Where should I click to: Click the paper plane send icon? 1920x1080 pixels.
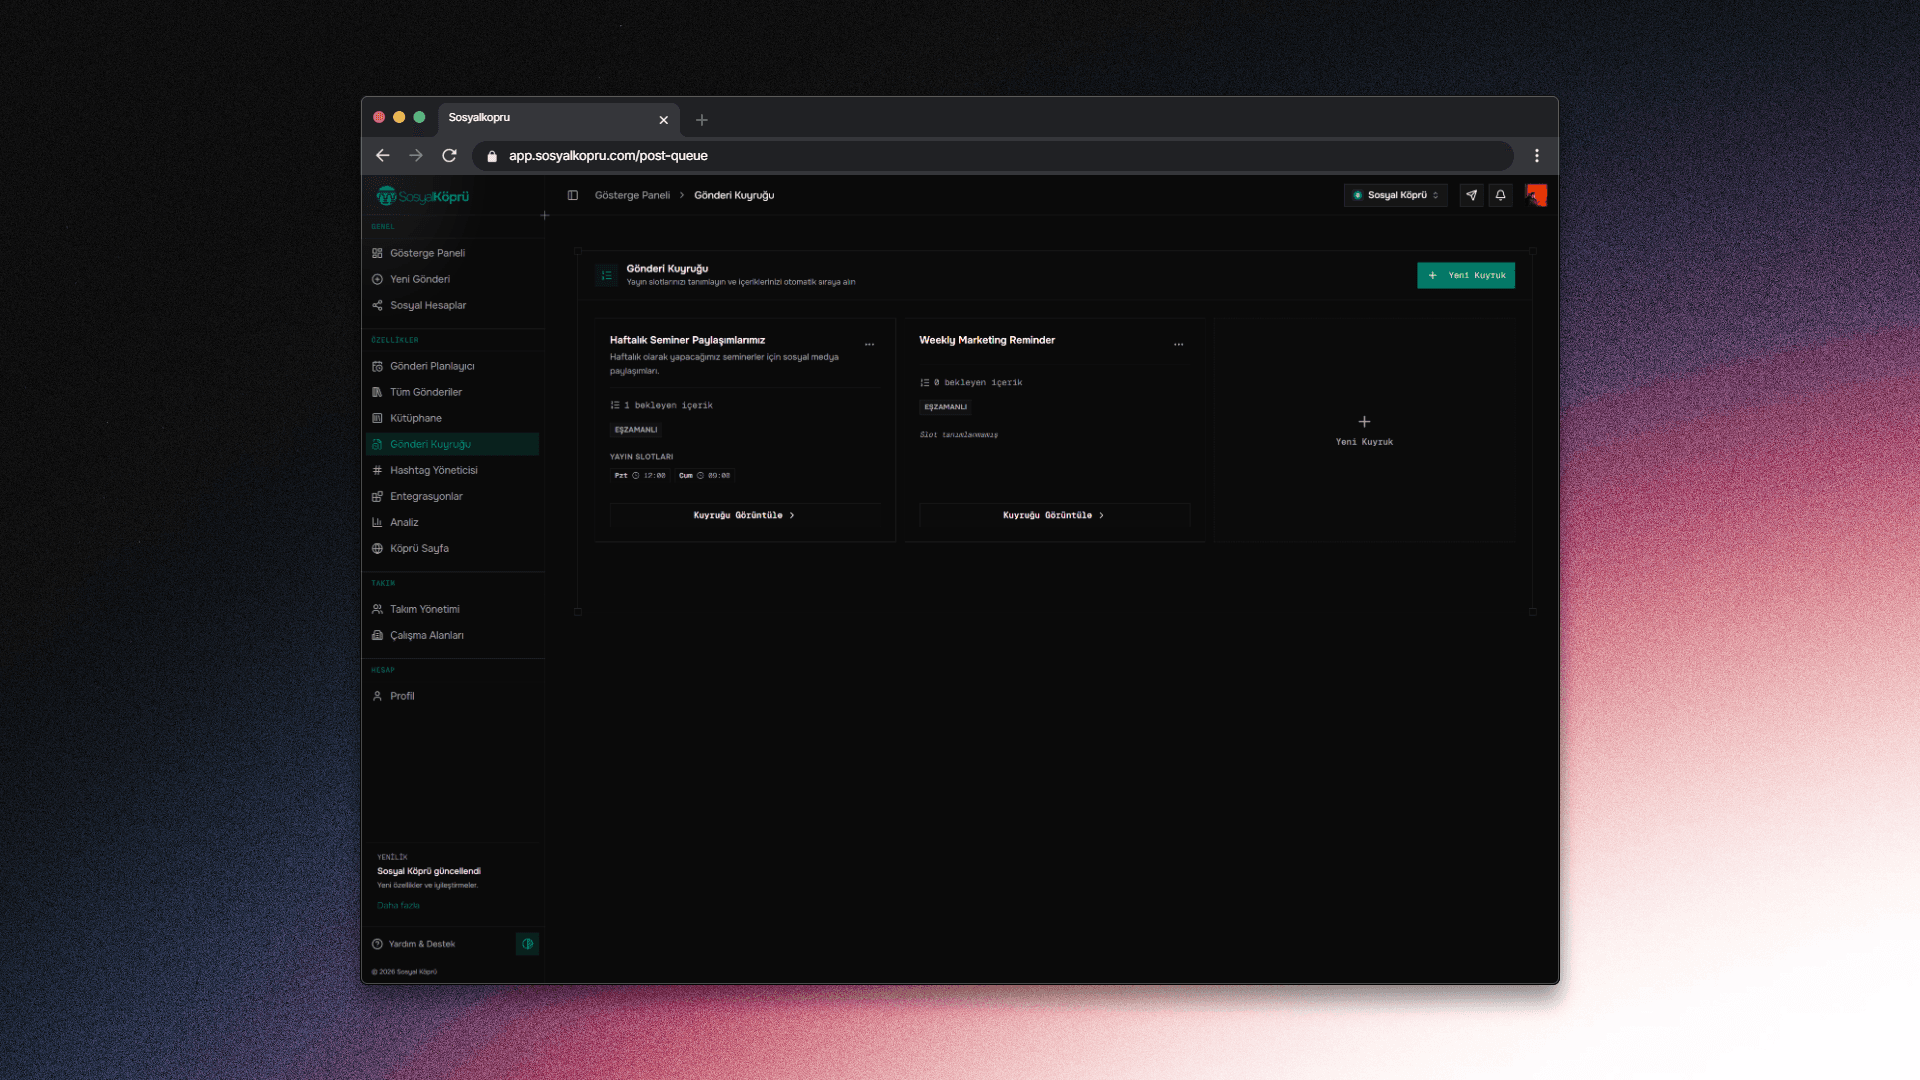pyautogui.click(x=1471, y=195)
